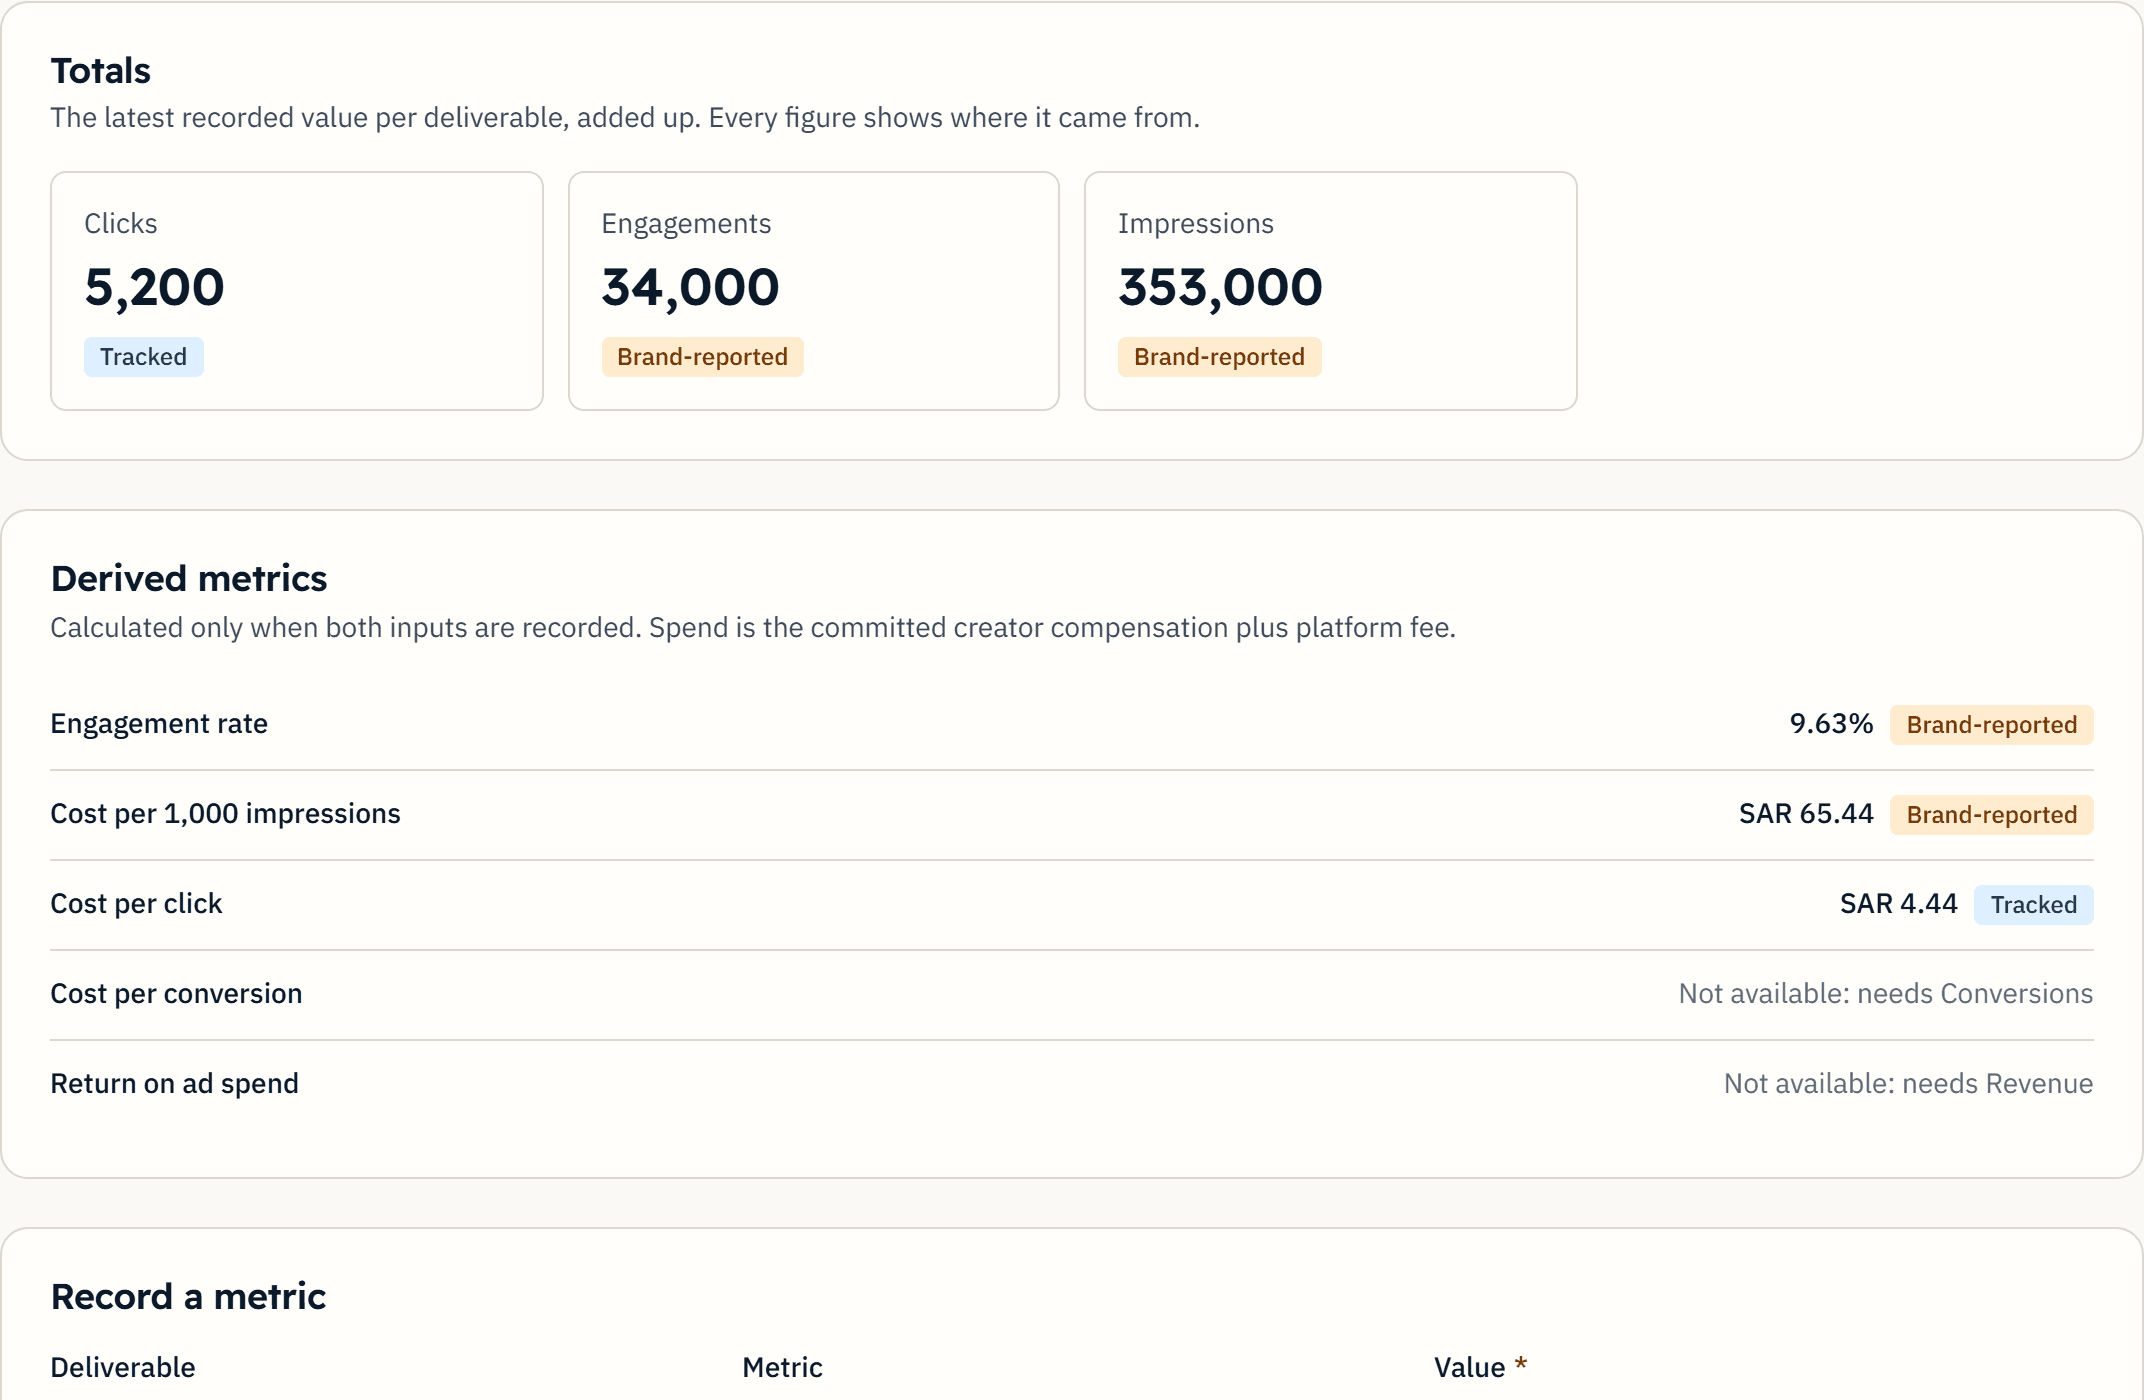The image size is (2144, 1400).
Task: Select the Cost per click label
Action: [x=136, y=904]
